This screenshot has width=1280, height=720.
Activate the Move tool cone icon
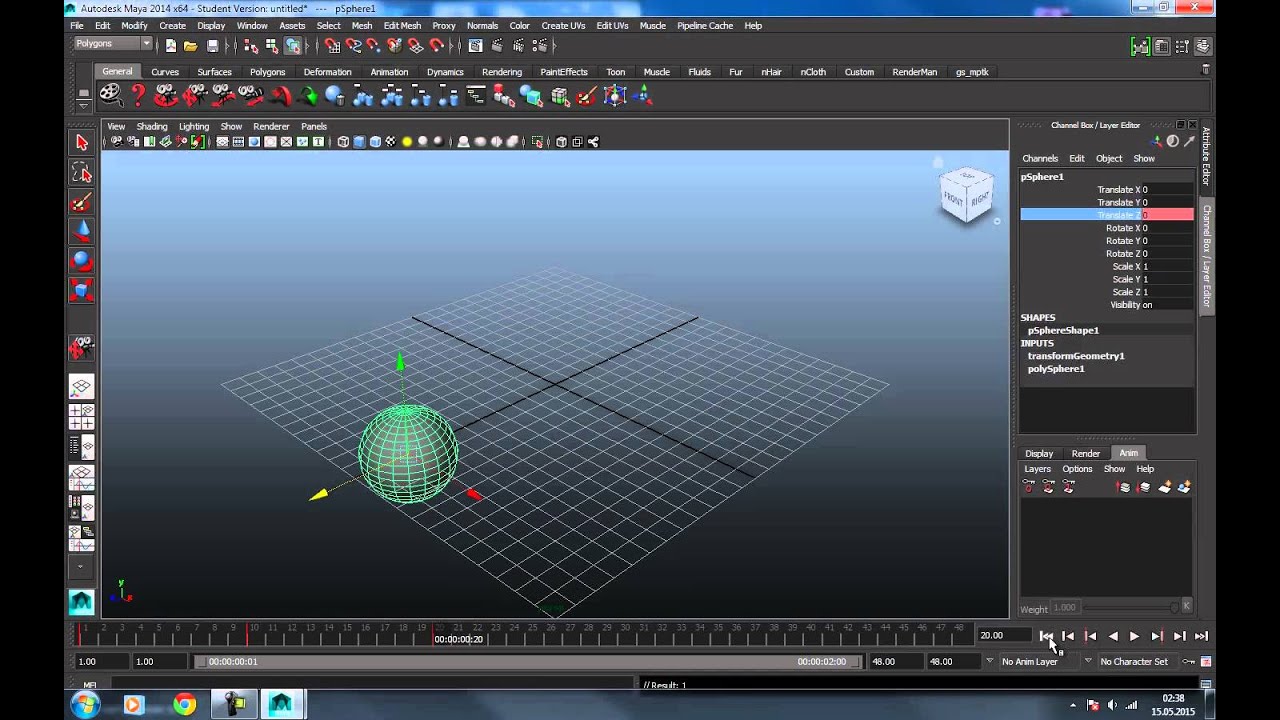click(82, 232)
